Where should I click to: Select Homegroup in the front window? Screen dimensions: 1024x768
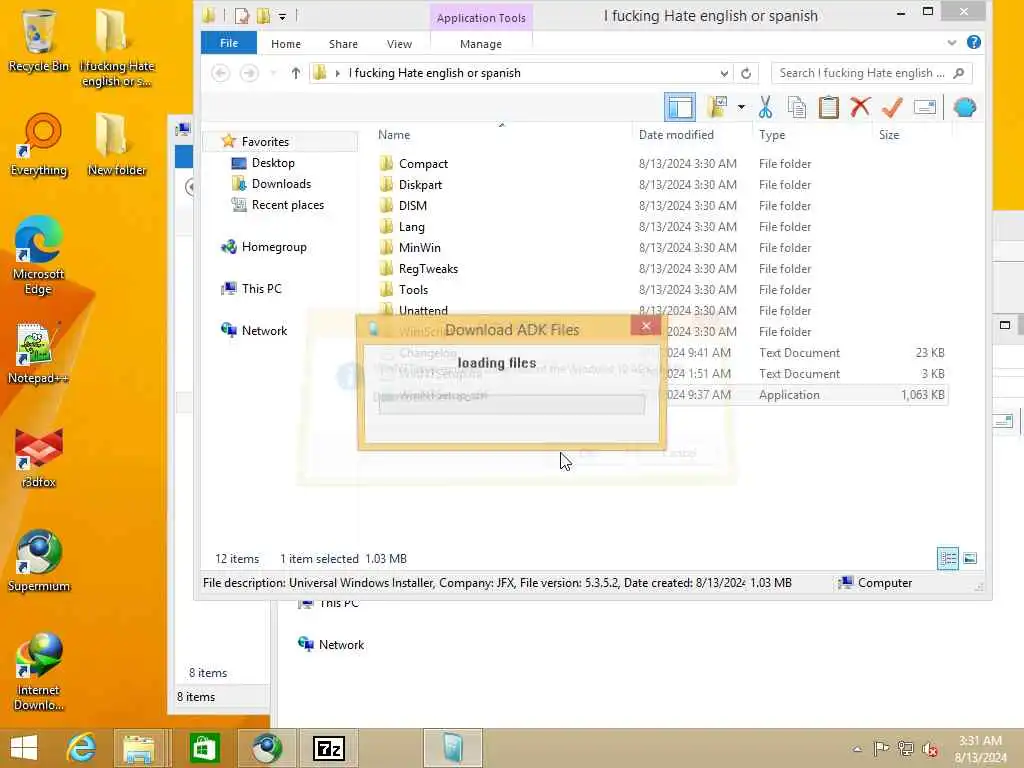tap(274, 247)
